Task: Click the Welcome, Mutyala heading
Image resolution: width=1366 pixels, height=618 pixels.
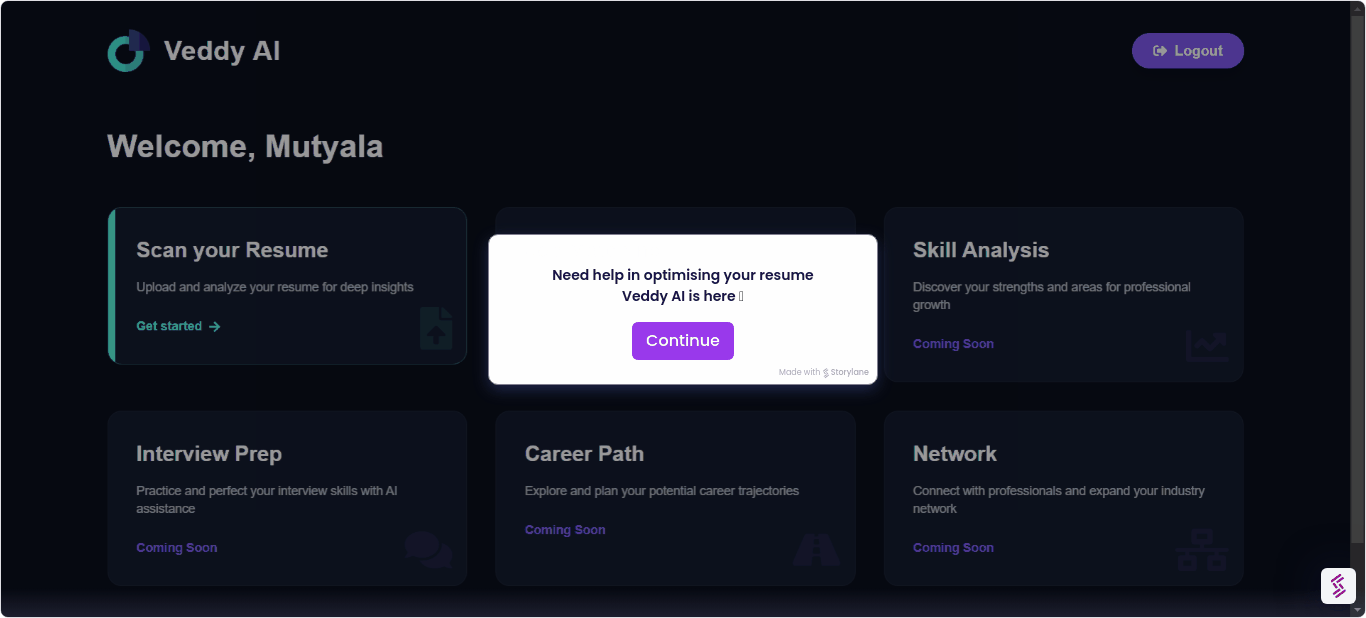Action: pos(245,146)
